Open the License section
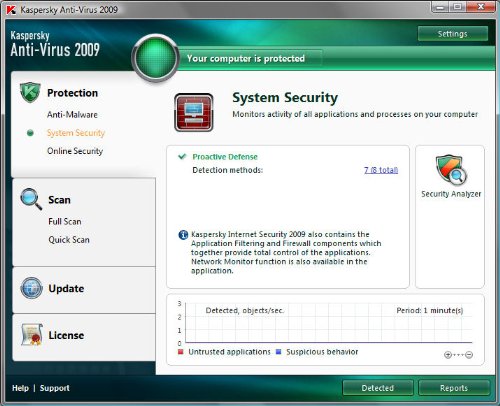 click(66, 335)
